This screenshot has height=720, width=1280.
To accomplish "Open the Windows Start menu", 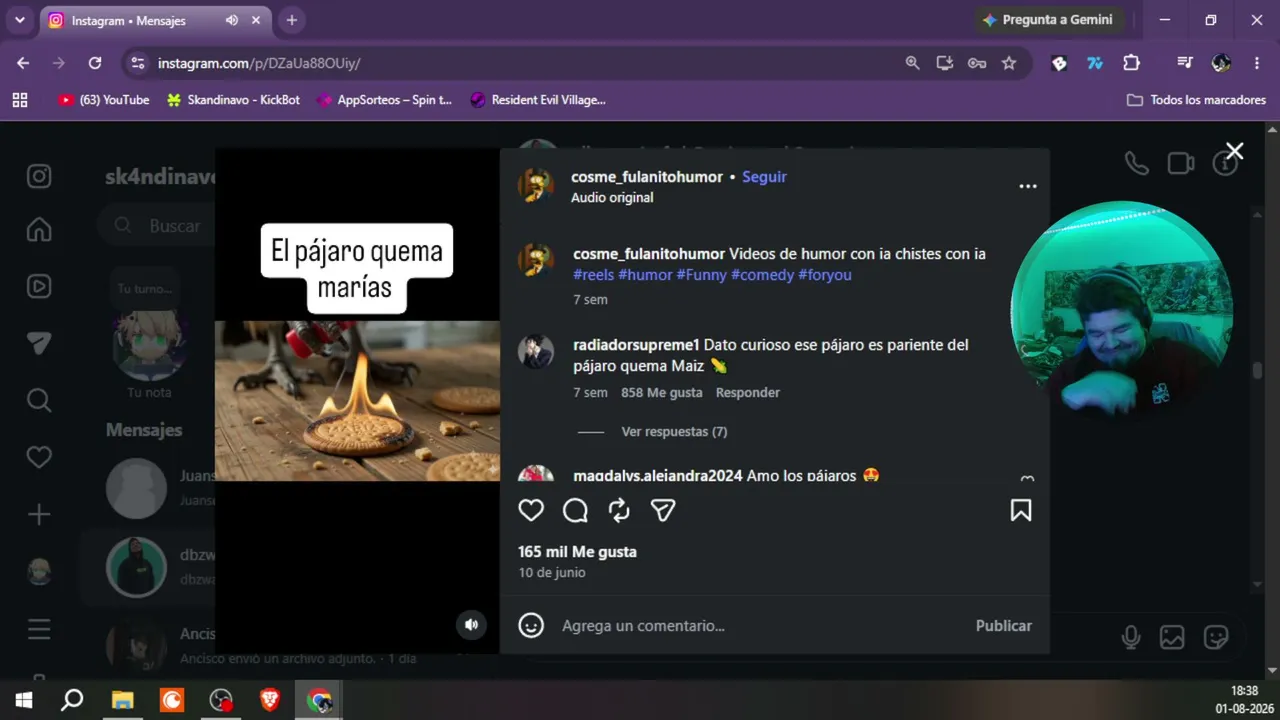I will click(x=24, y=700).
